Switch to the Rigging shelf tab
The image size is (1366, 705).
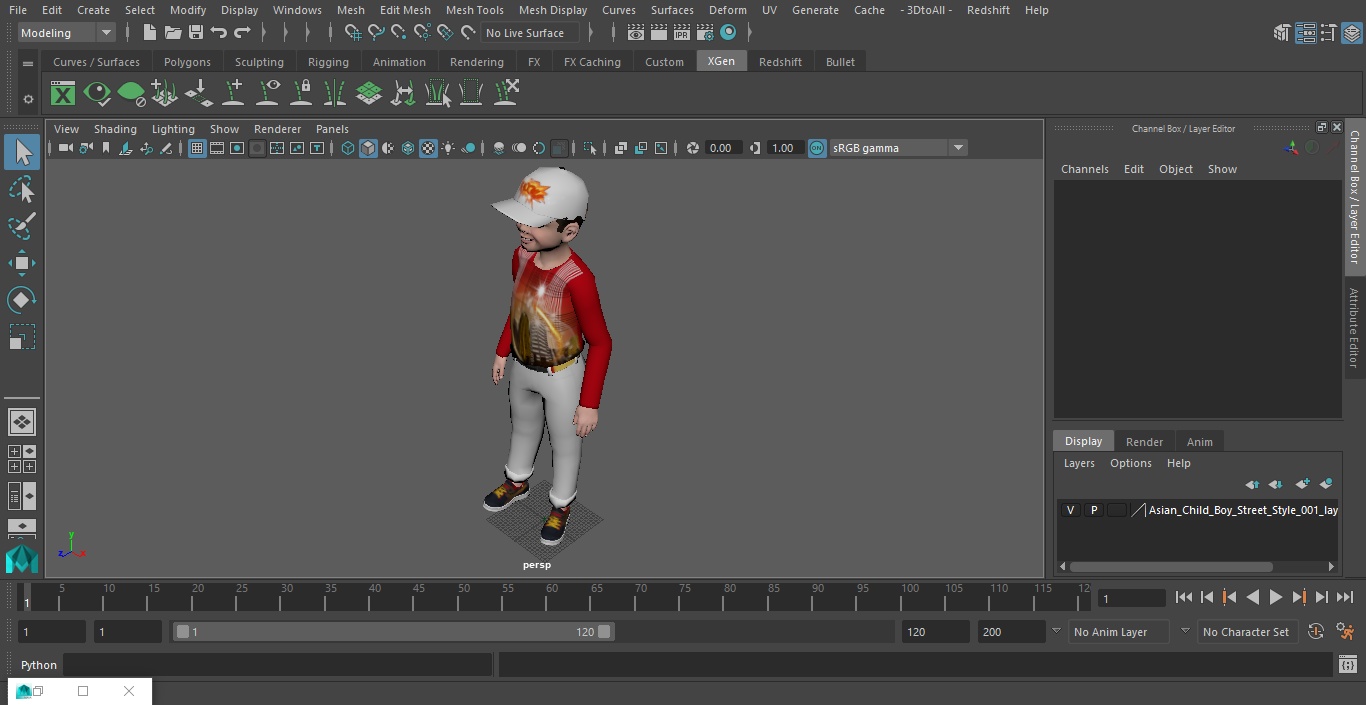pyautogui.click(x=328, y=62)
